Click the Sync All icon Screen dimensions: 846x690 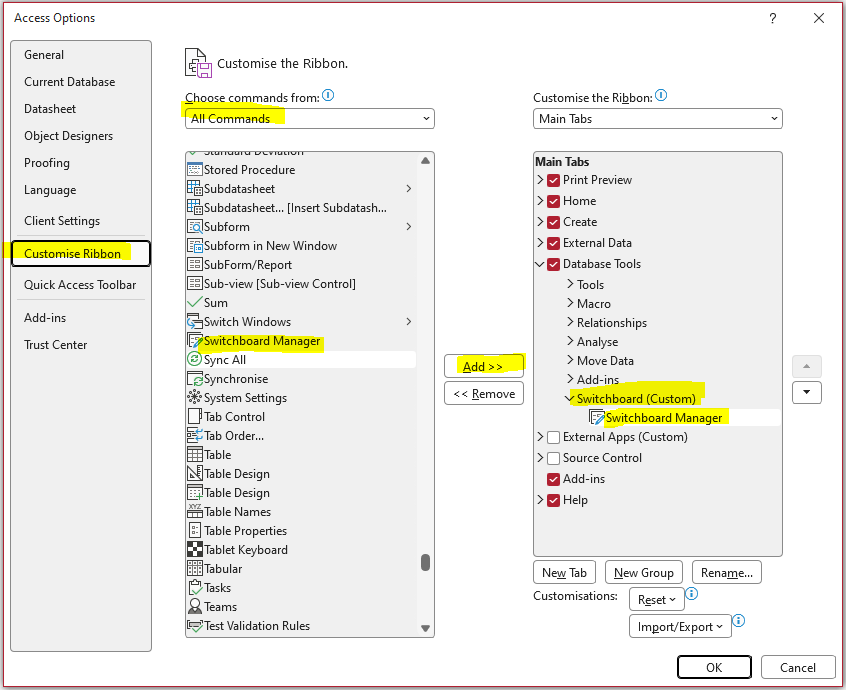[194, 359]
